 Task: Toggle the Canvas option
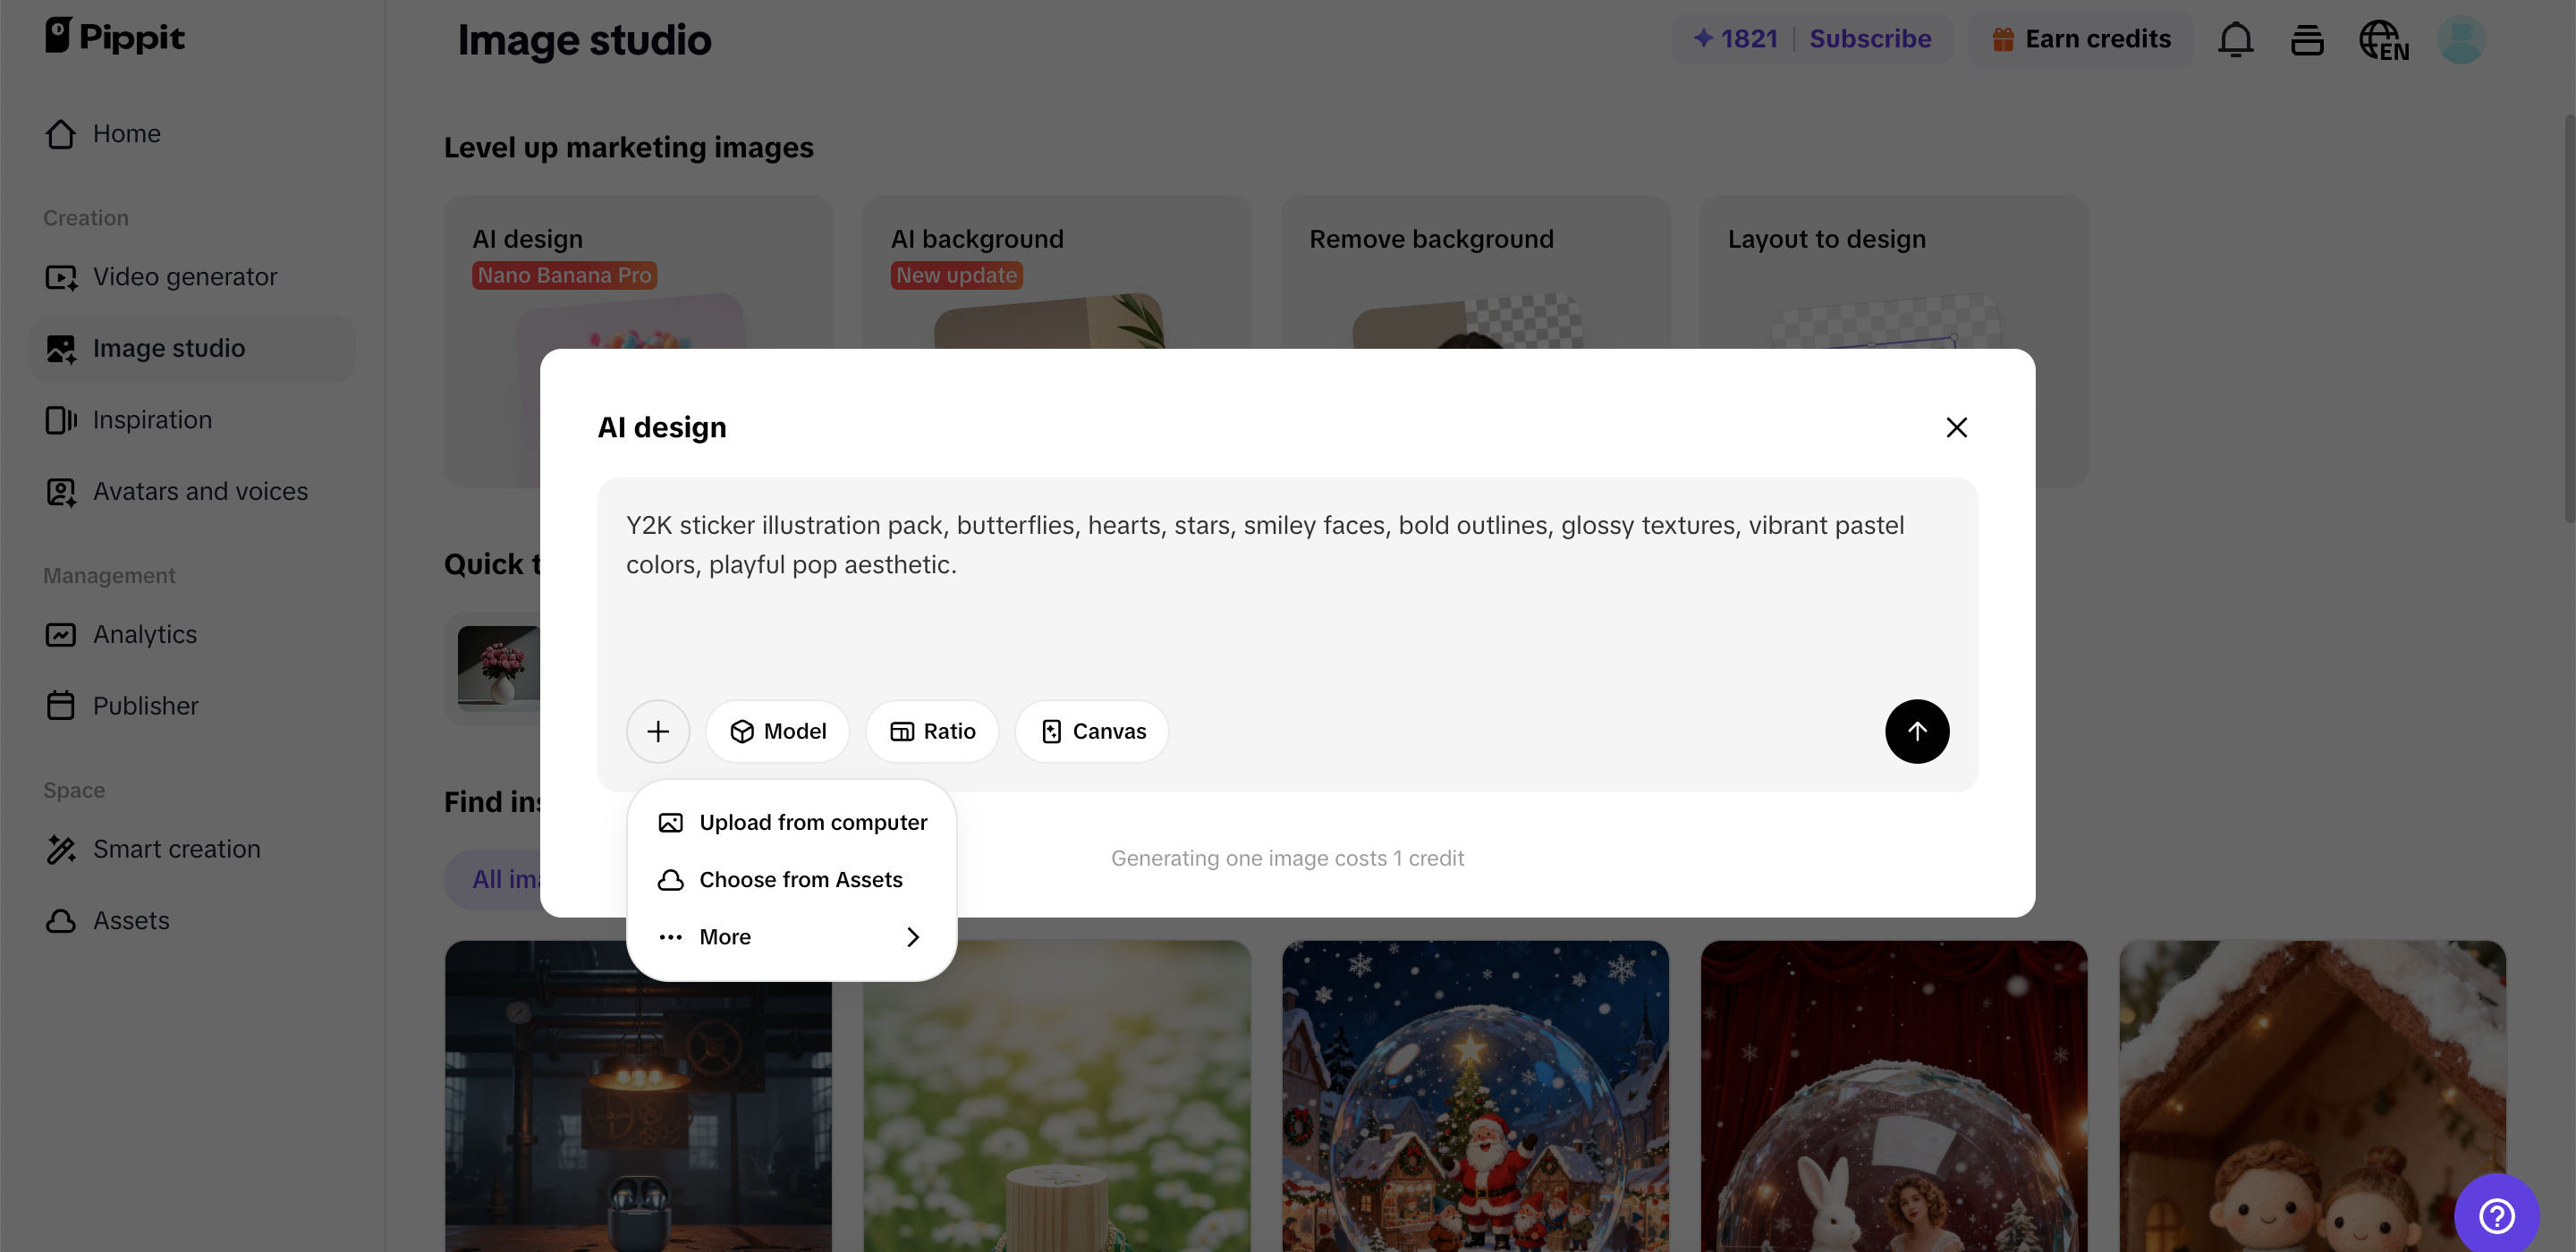click(x=1092, y=731)
